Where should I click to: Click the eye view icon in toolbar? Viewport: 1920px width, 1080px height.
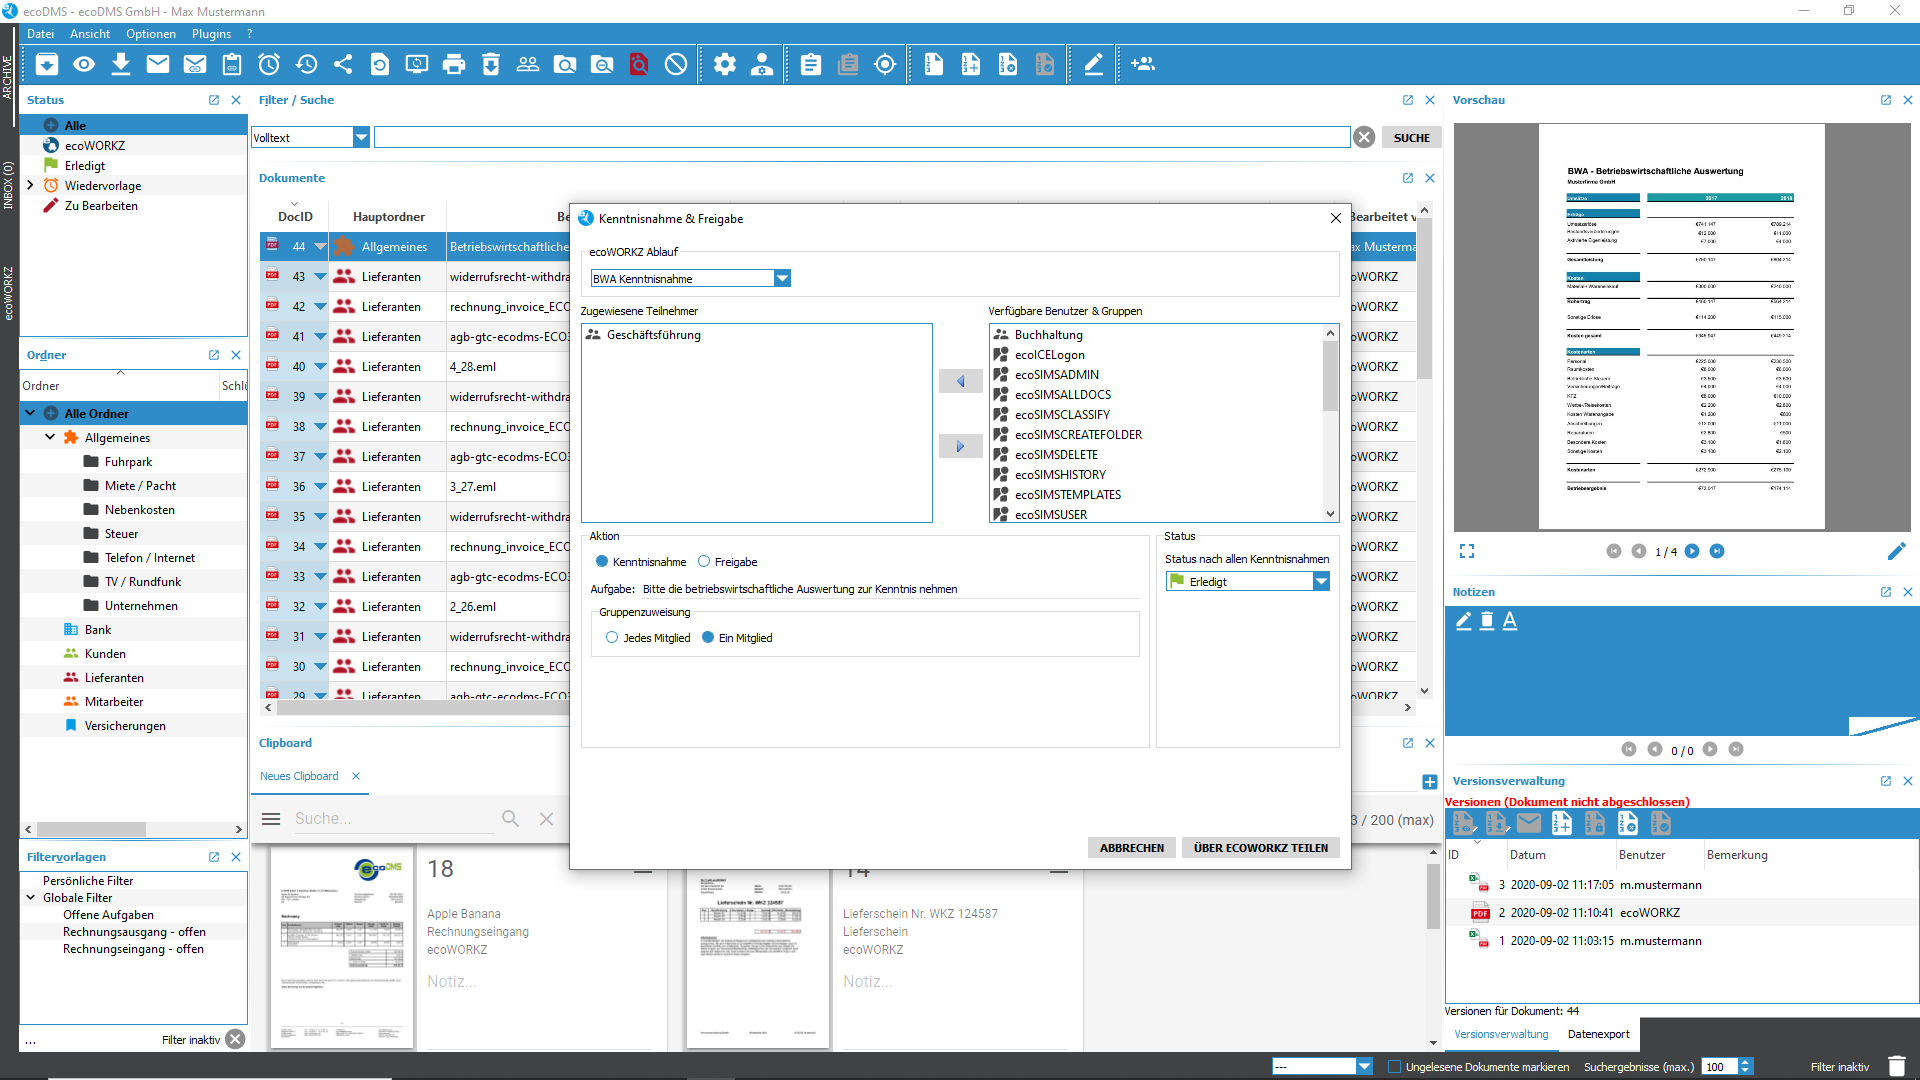[x=84, y=65]
